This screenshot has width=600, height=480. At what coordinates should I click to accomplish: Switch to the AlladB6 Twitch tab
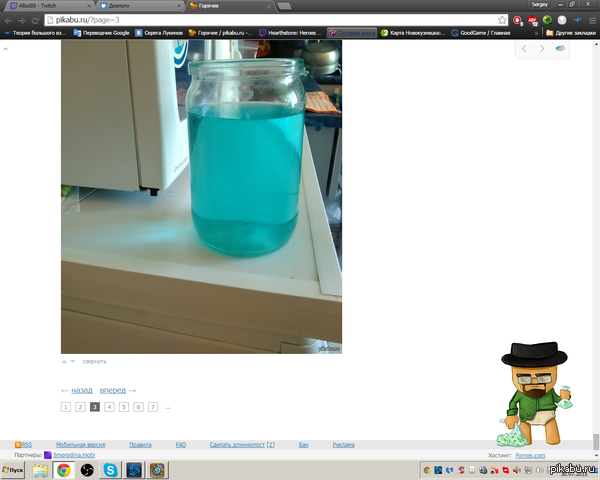click(40, 6)
